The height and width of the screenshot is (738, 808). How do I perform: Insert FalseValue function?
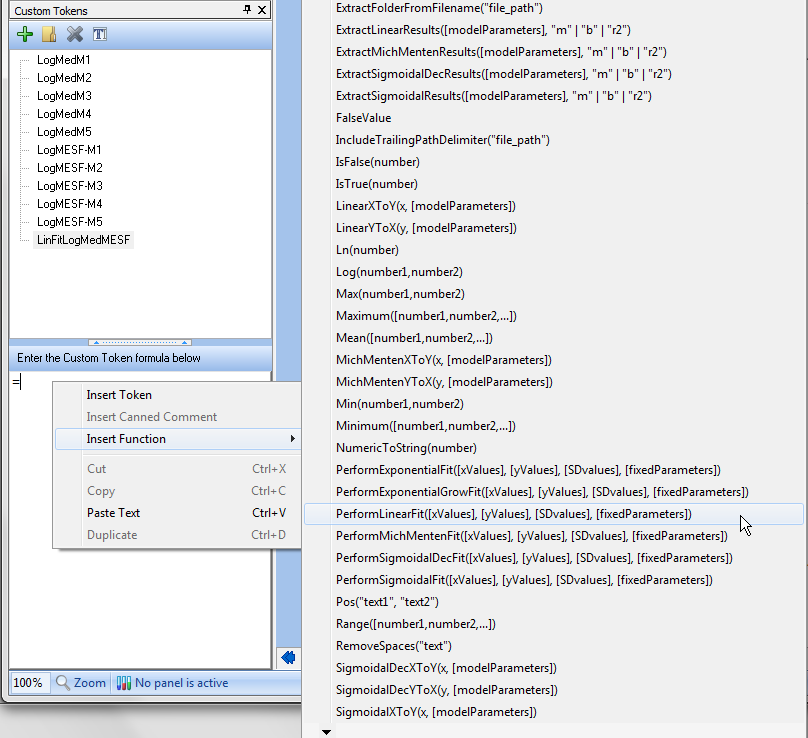363,118
